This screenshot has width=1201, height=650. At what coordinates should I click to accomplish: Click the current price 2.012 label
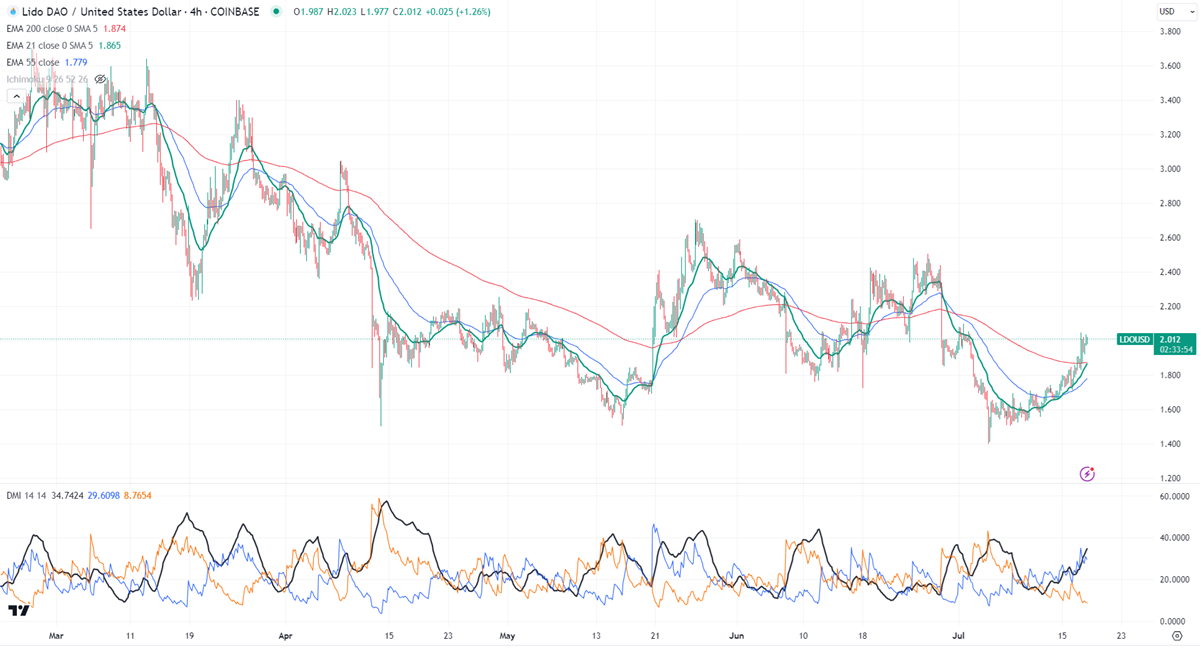click(1170, 339)
